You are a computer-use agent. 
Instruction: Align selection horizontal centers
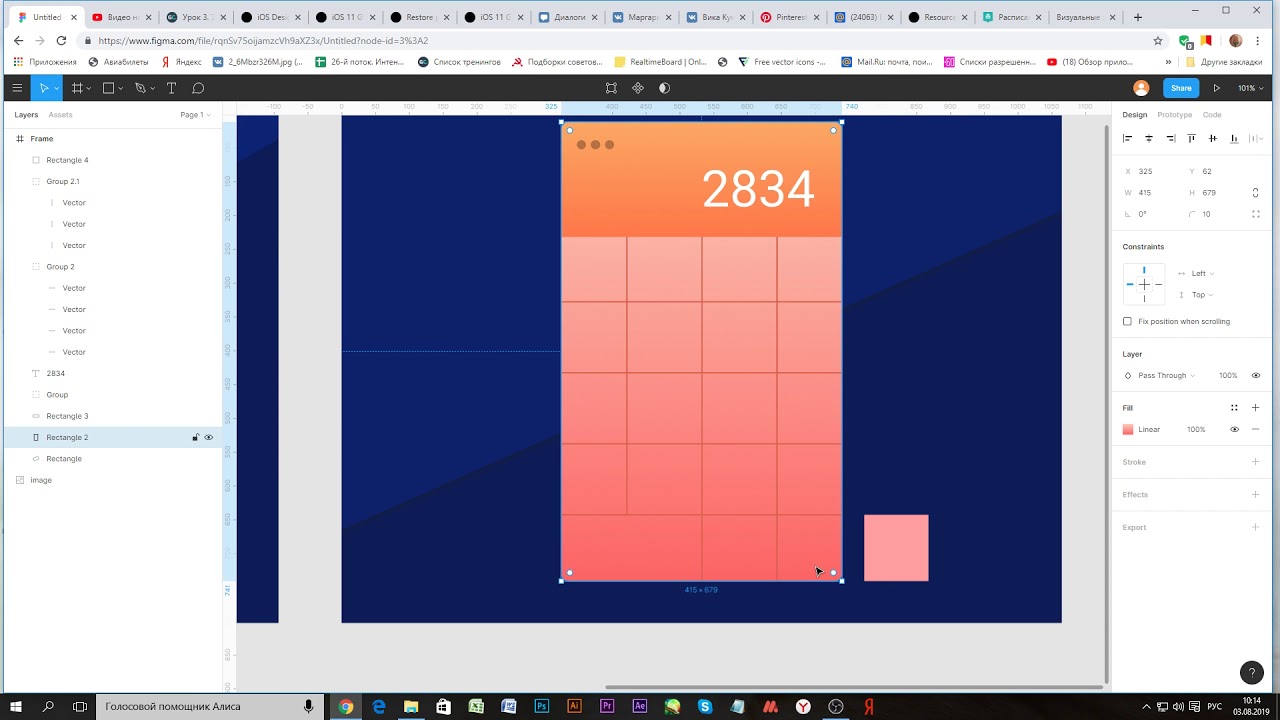[1149, 139]
